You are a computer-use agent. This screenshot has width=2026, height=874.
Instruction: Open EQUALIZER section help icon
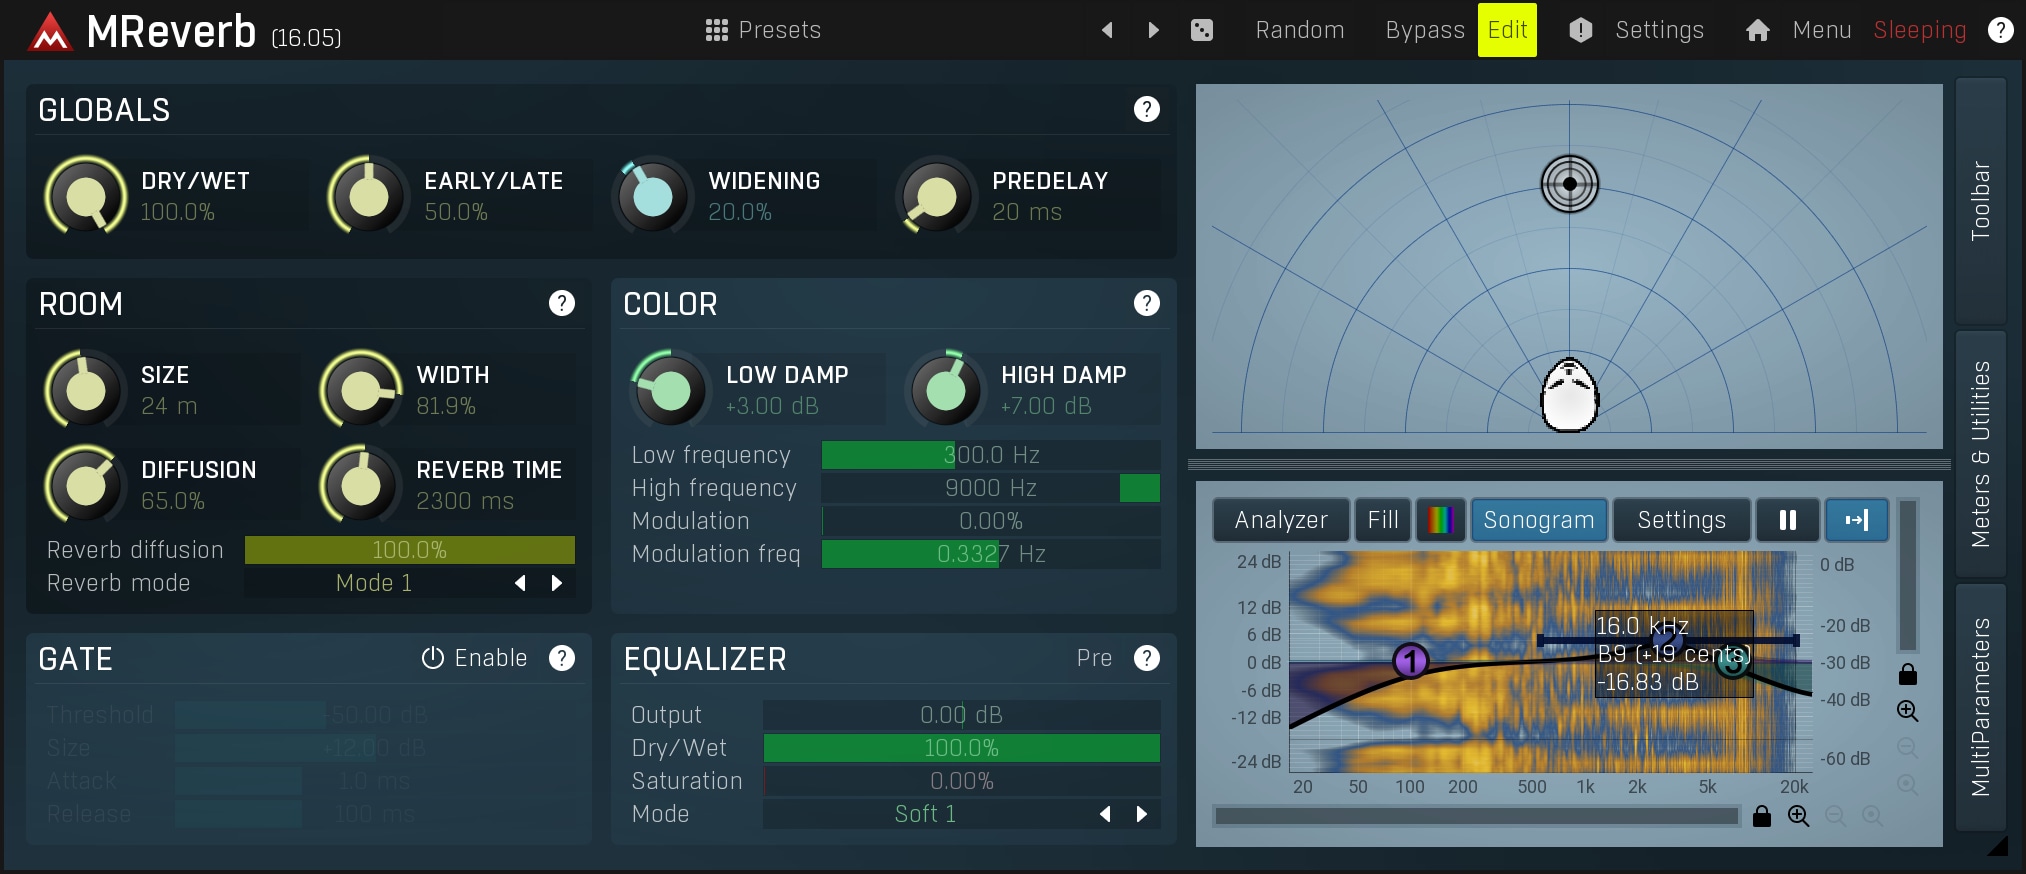tap(1147, 658)
